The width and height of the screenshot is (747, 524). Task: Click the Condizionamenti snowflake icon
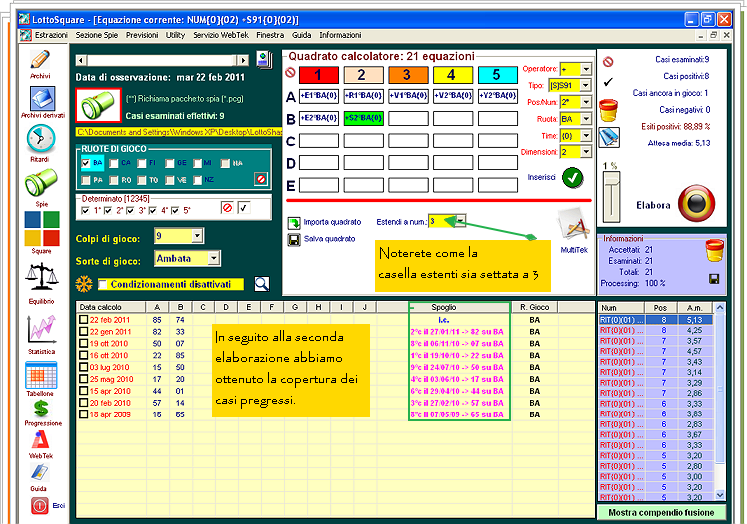84,284
